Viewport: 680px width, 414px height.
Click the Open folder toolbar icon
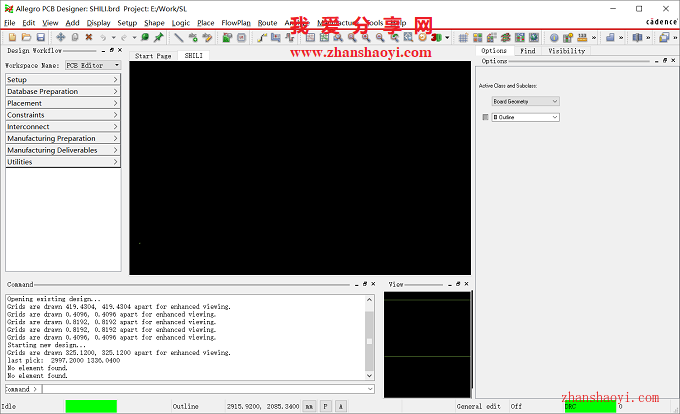point(26,38)
